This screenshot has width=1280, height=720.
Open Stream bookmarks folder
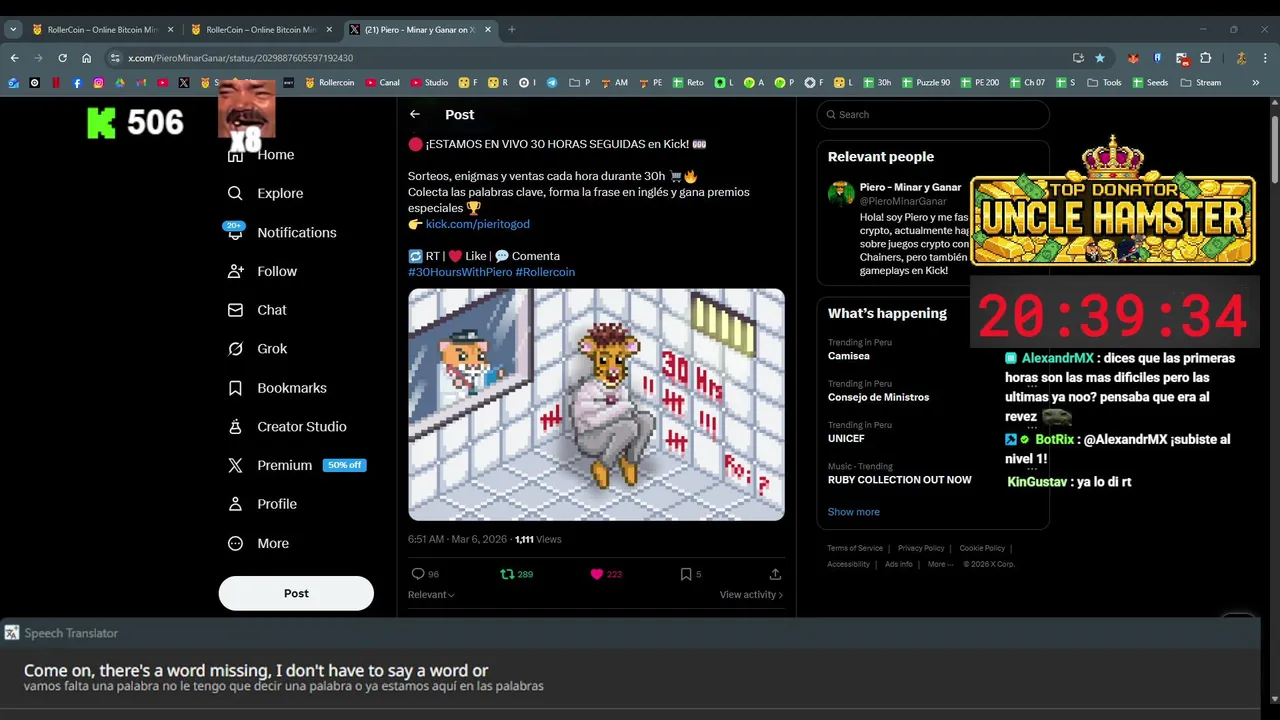pos(1201,83)
